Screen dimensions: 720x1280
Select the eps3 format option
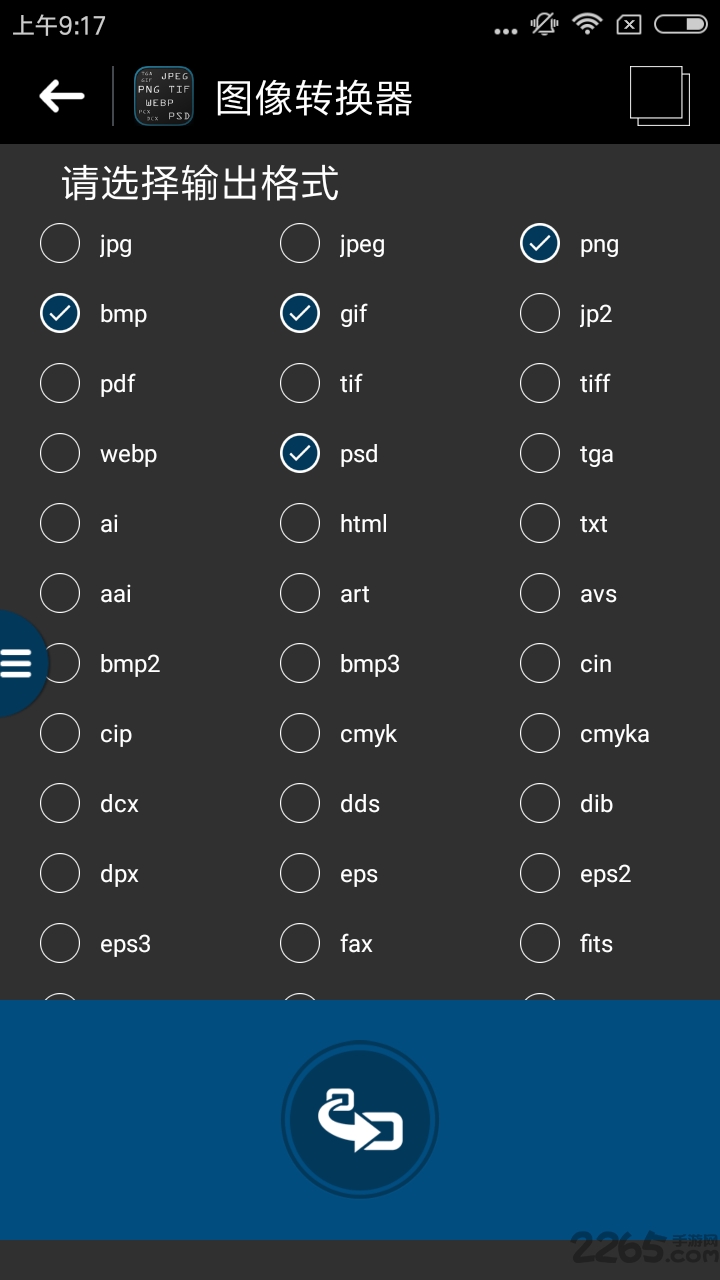(60, 943)
